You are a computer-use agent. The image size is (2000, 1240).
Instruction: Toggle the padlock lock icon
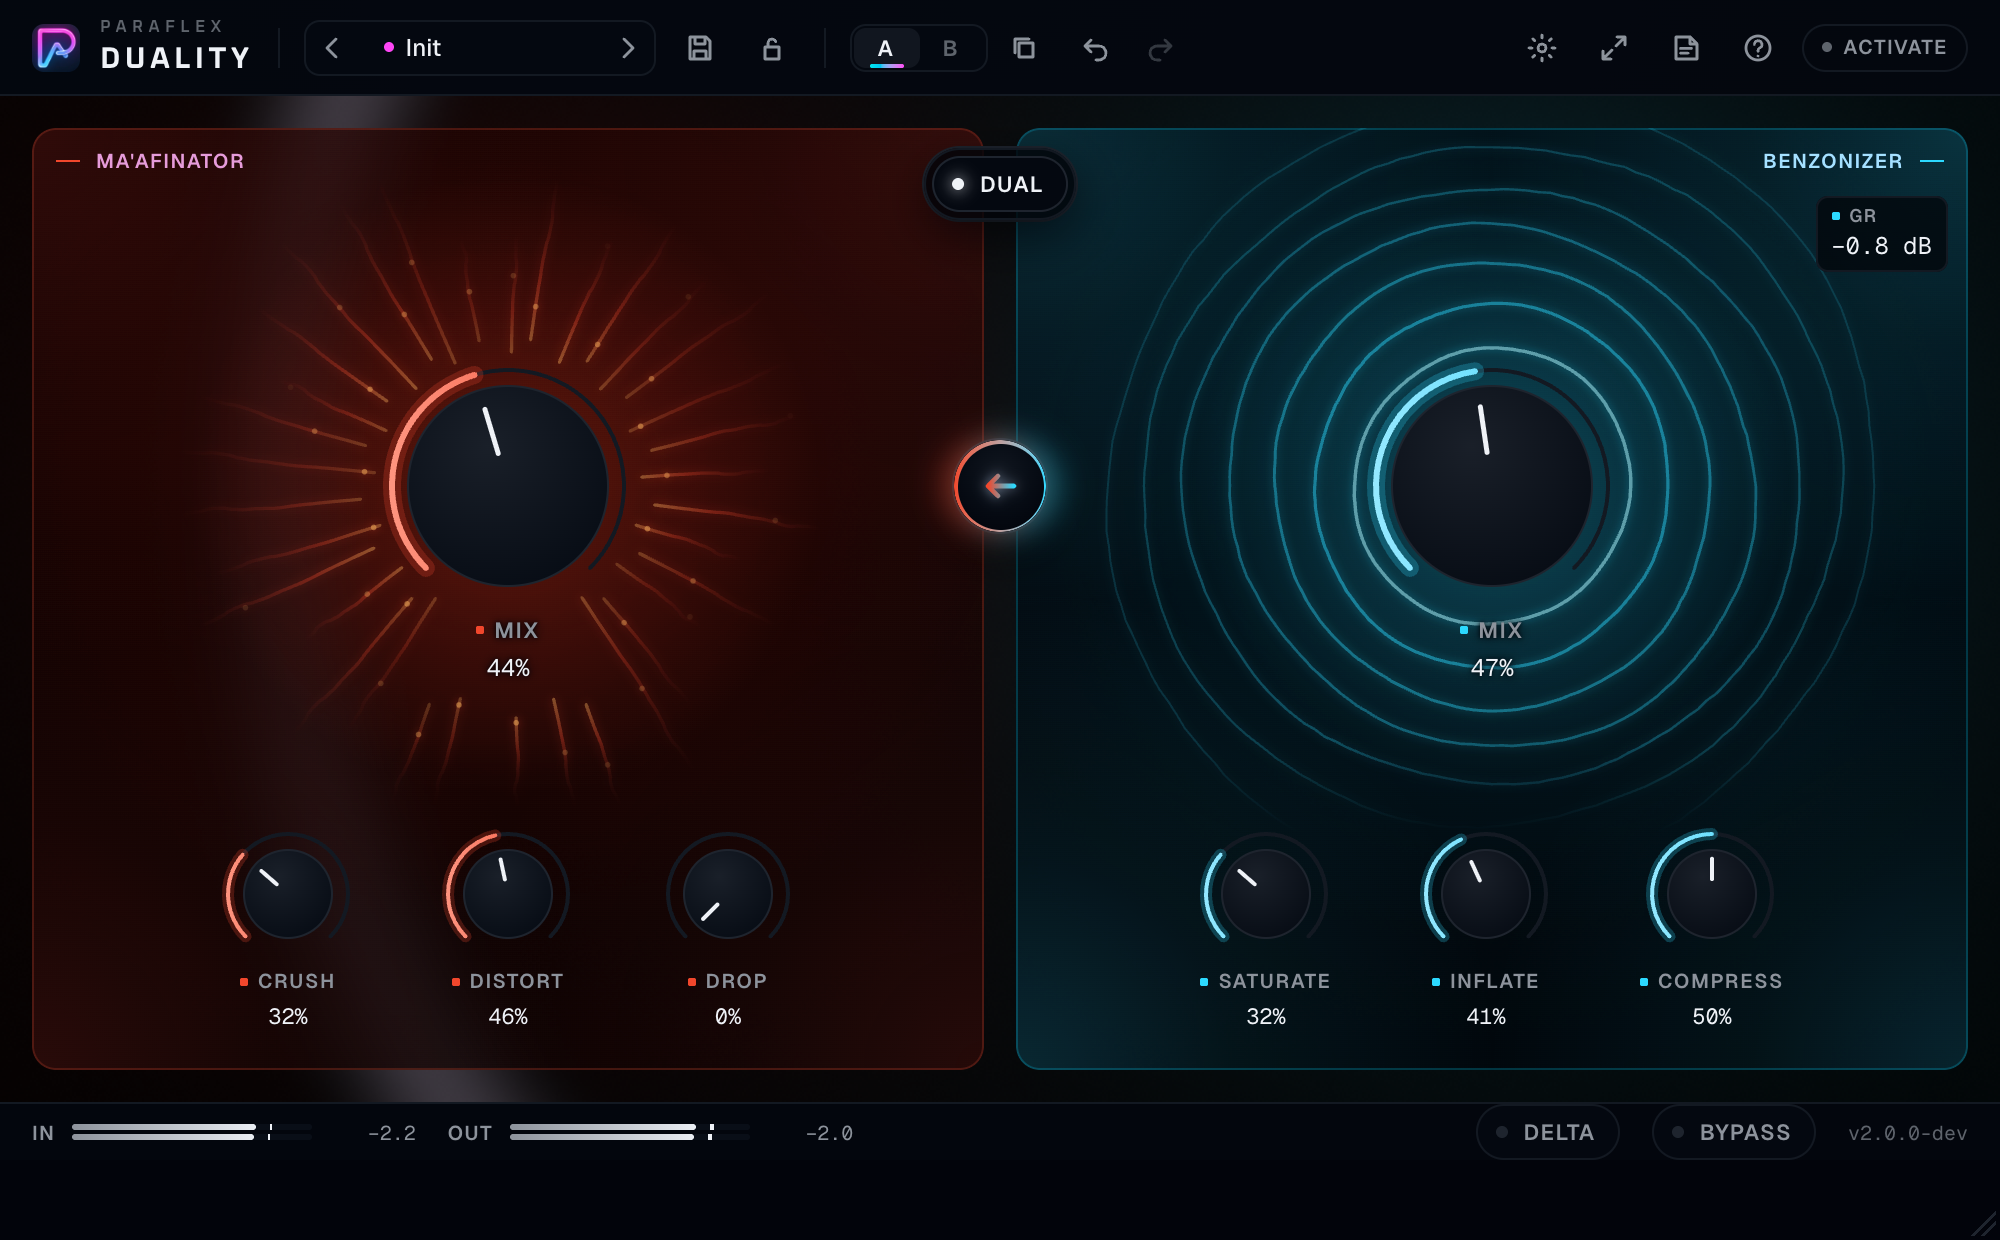(771, 48)
